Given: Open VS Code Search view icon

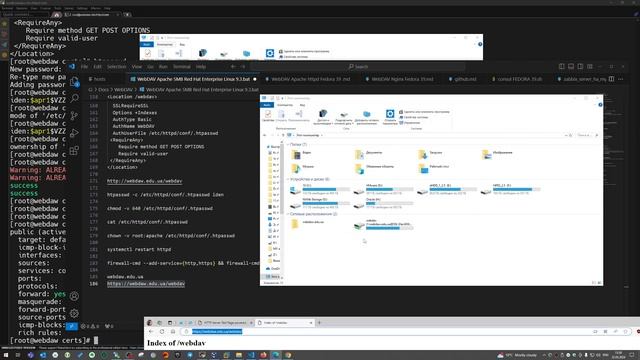Looking at the screenshot, I should pos(74,98).
